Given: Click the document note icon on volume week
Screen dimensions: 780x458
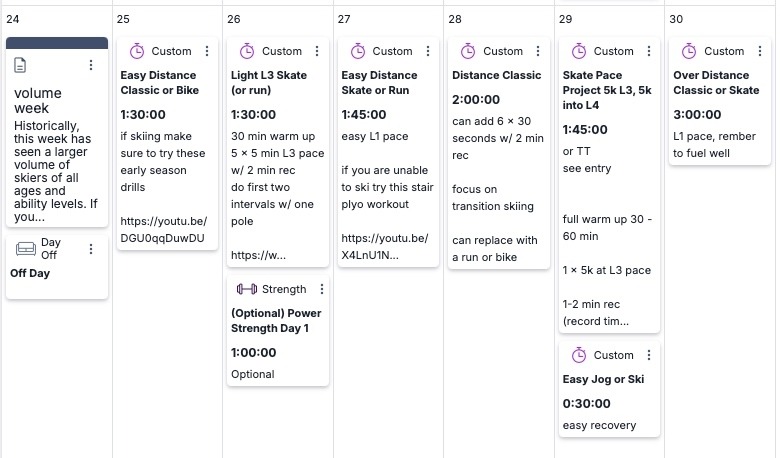Looking at the screenshot, I should [22, 65].
